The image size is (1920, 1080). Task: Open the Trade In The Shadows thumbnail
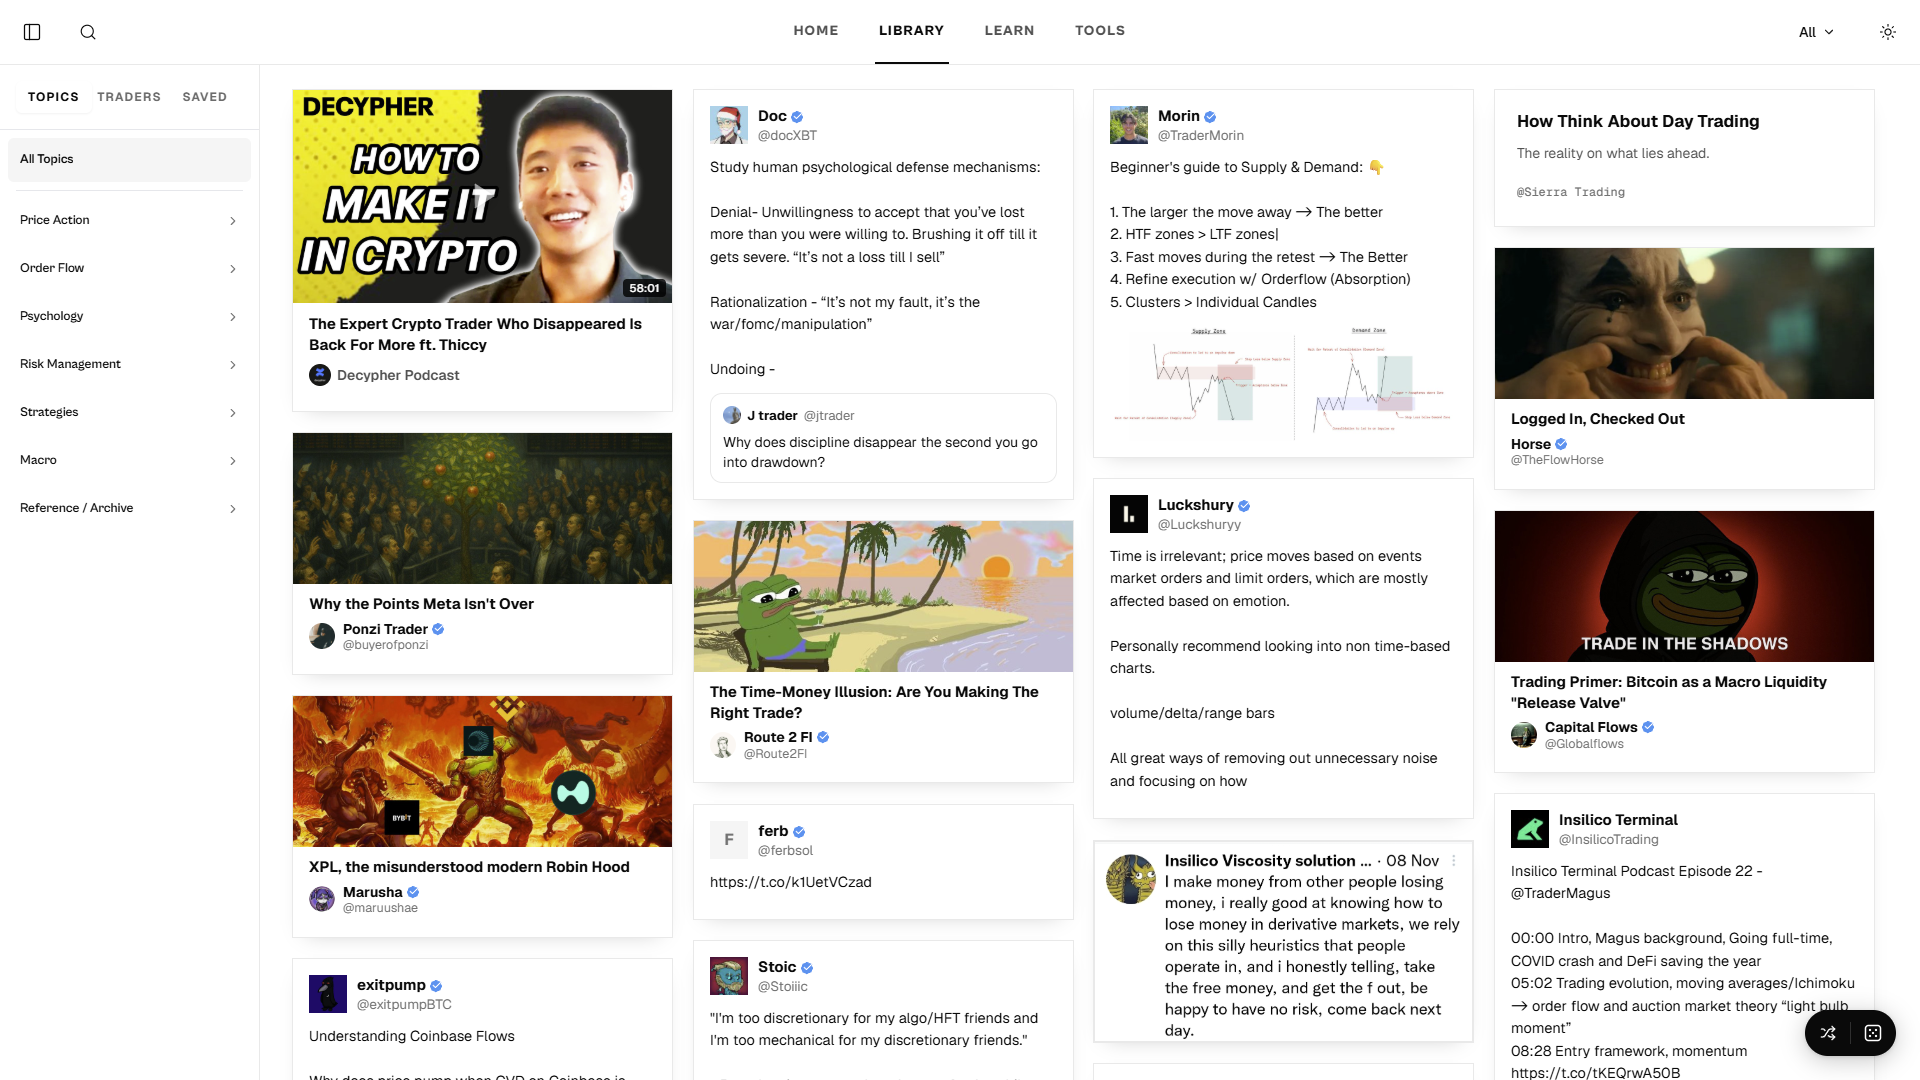1684,586
